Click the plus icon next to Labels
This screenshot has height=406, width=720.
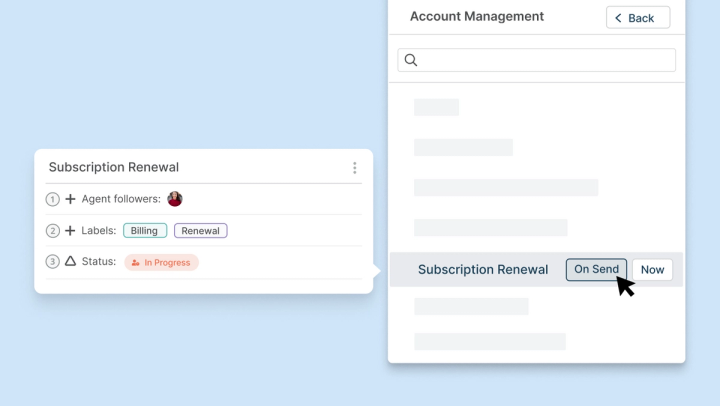click(x=70, y=231)
